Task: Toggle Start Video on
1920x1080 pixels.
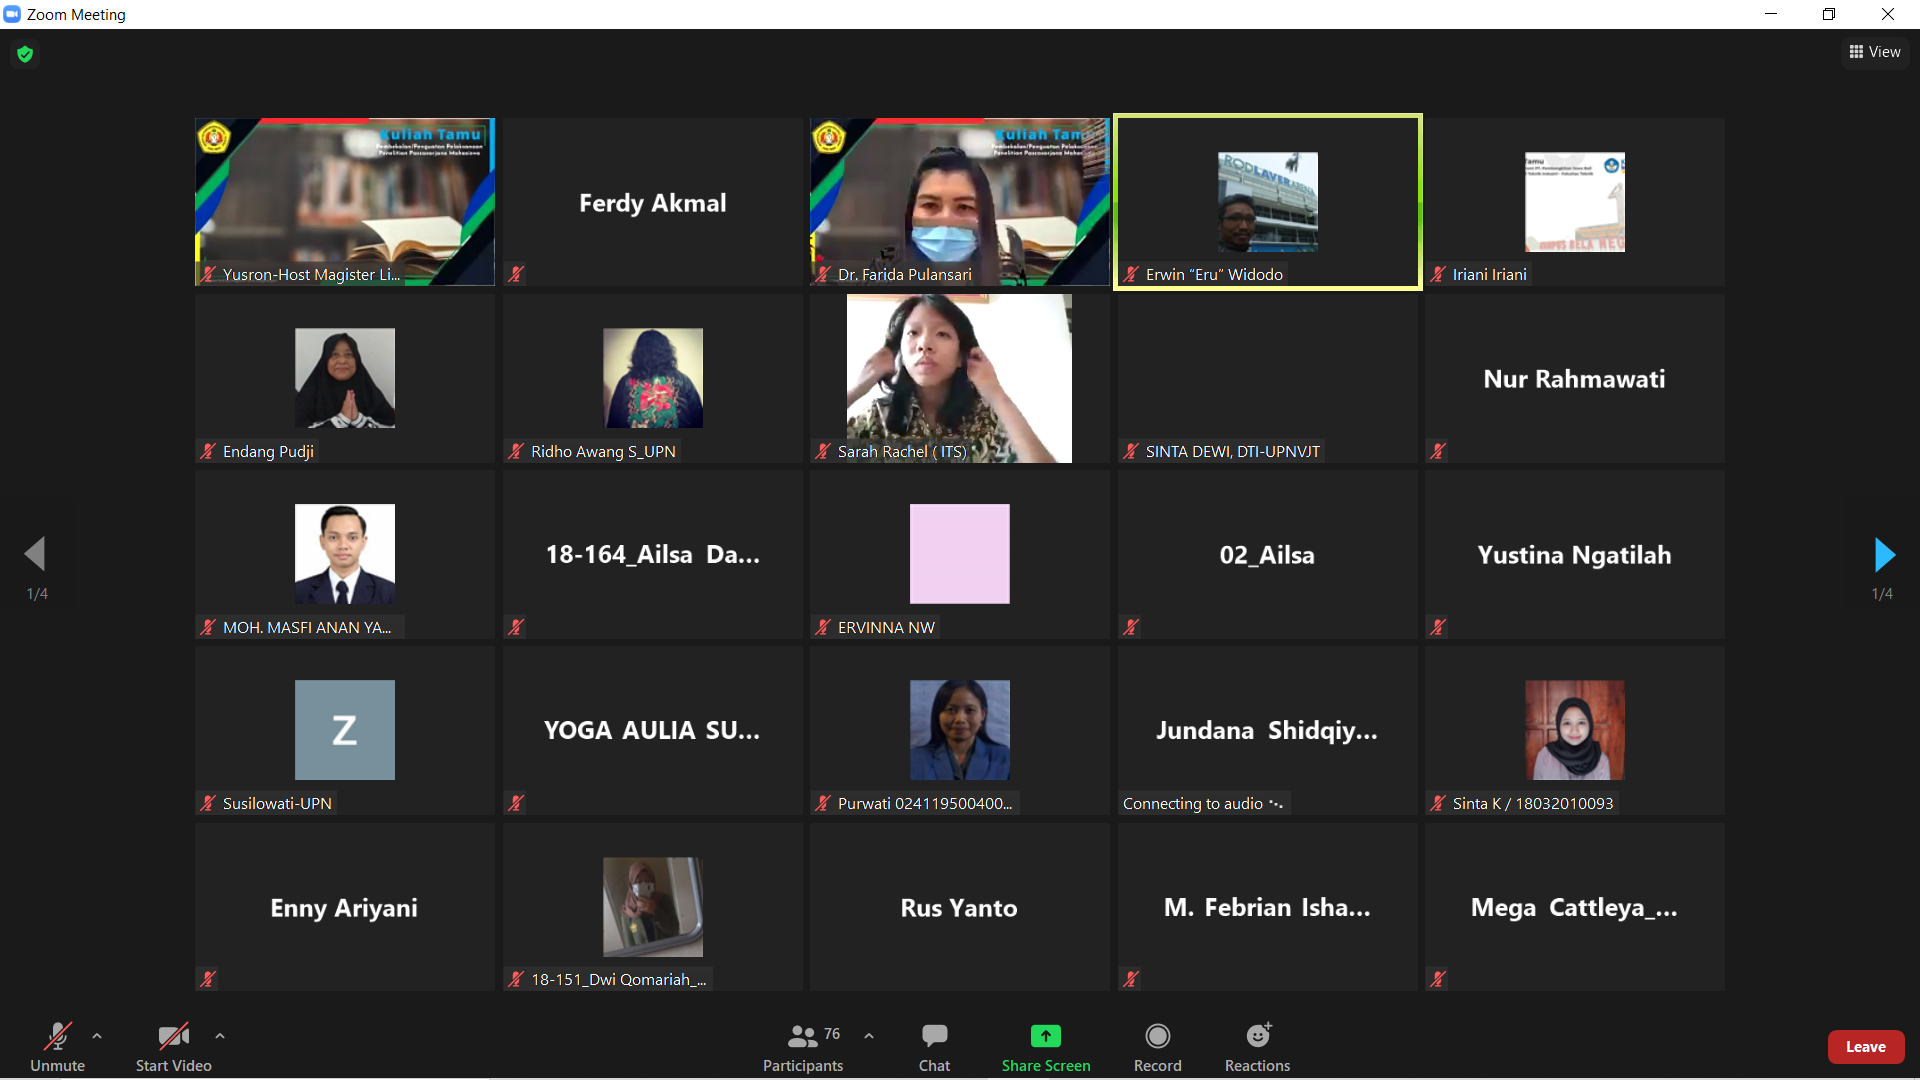Action: coord(173,1046)
